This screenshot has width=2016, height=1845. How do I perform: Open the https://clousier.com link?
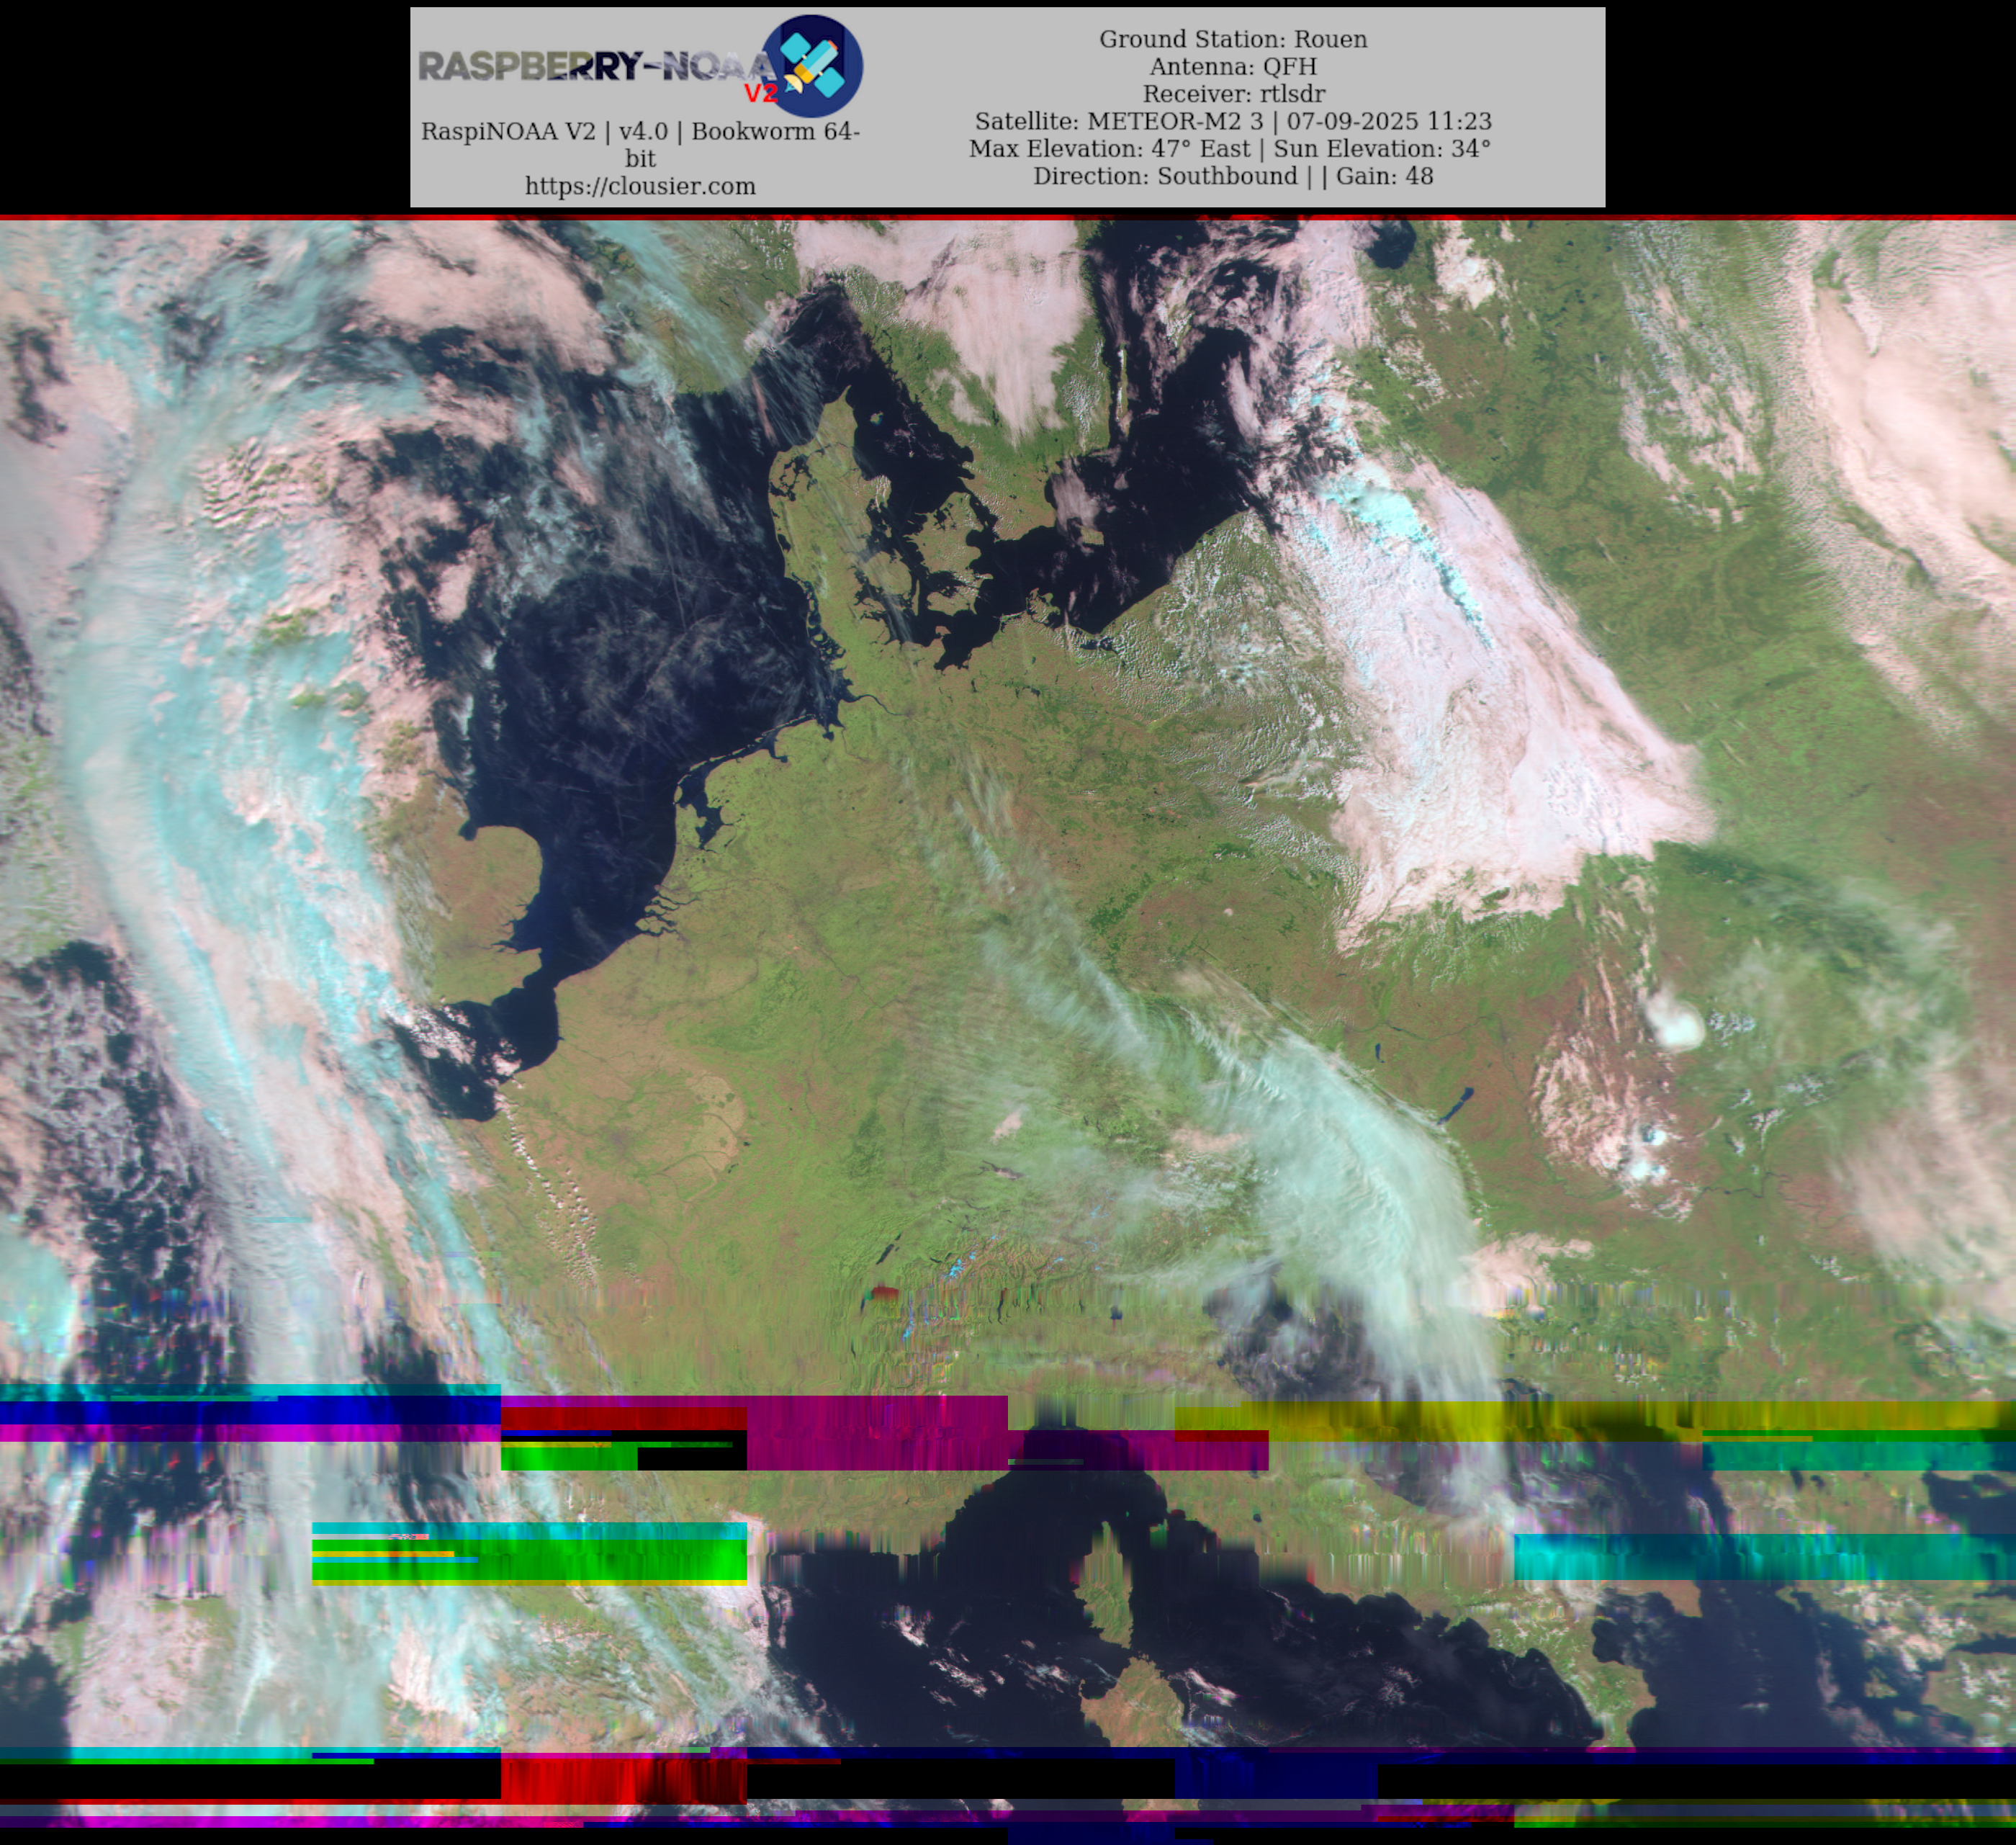coord(640,186)
